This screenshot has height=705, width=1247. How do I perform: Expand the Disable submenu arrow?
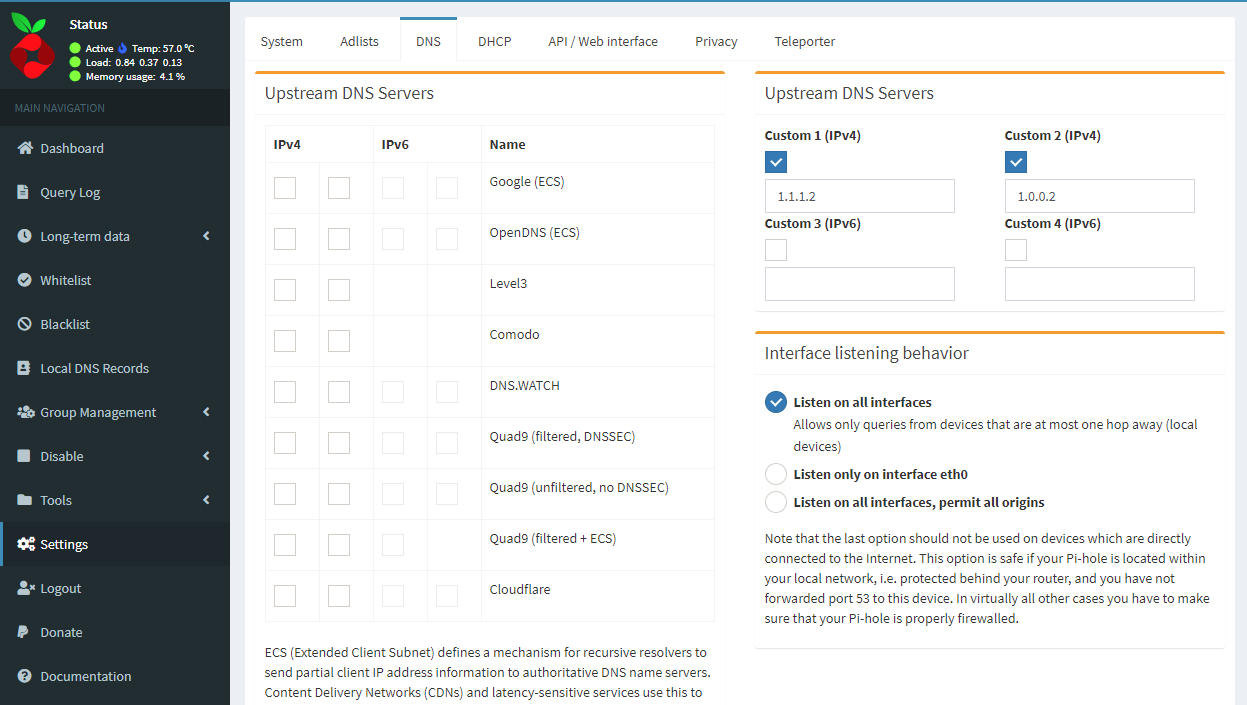(206, 456)
